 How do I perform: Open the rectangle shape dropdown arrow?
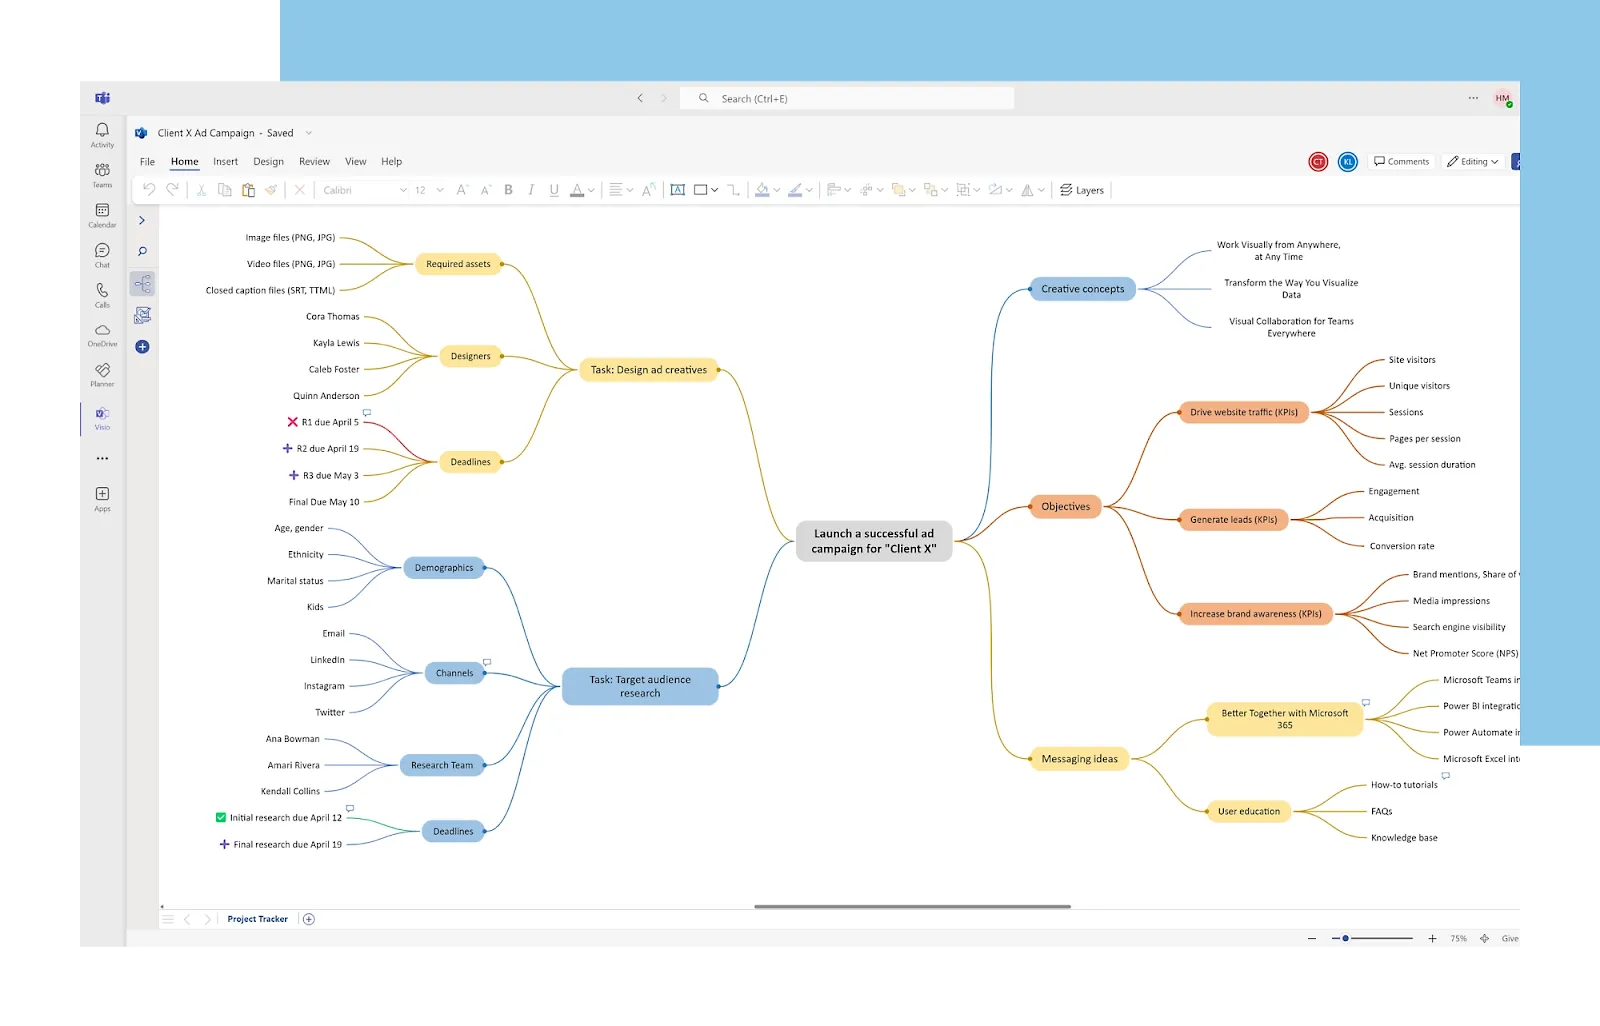click(715, 190)
